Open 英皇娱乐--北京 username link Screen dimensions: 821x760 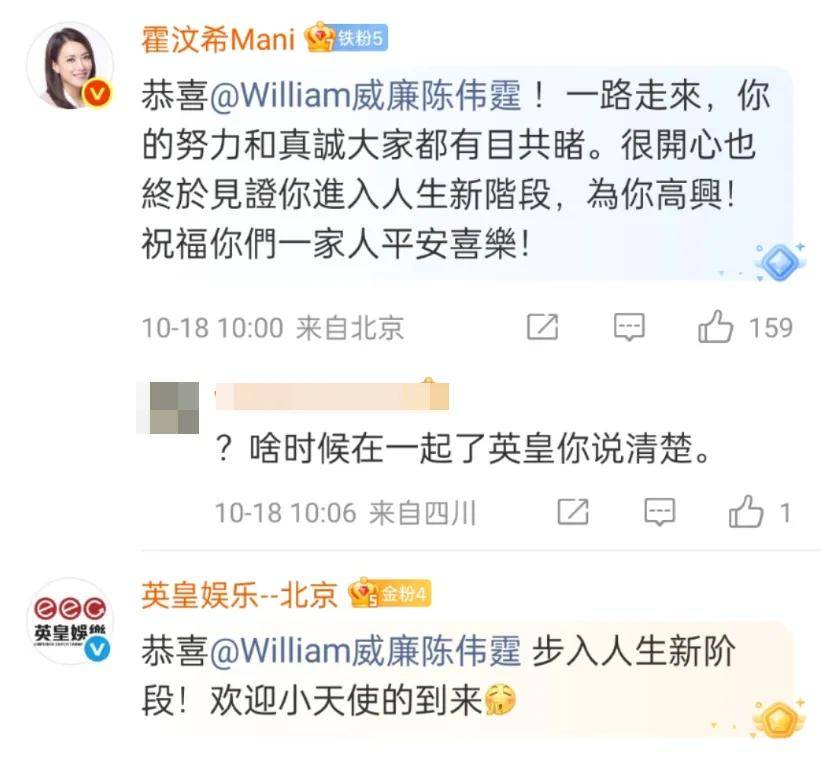click(x=240, y=595)
